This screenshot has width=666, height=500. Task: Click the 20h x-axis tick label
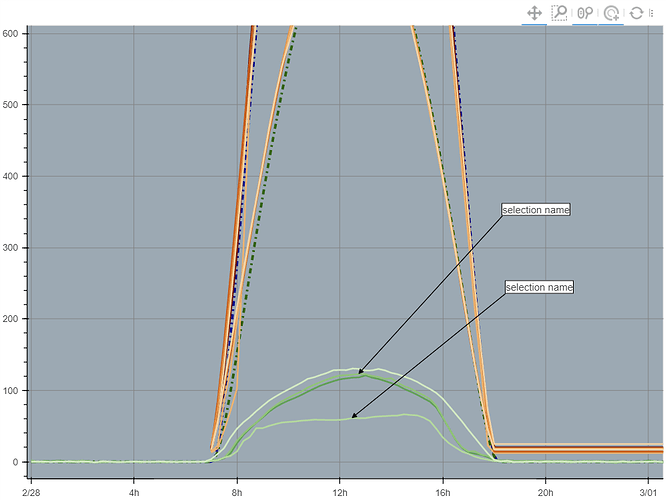[545, 493]
